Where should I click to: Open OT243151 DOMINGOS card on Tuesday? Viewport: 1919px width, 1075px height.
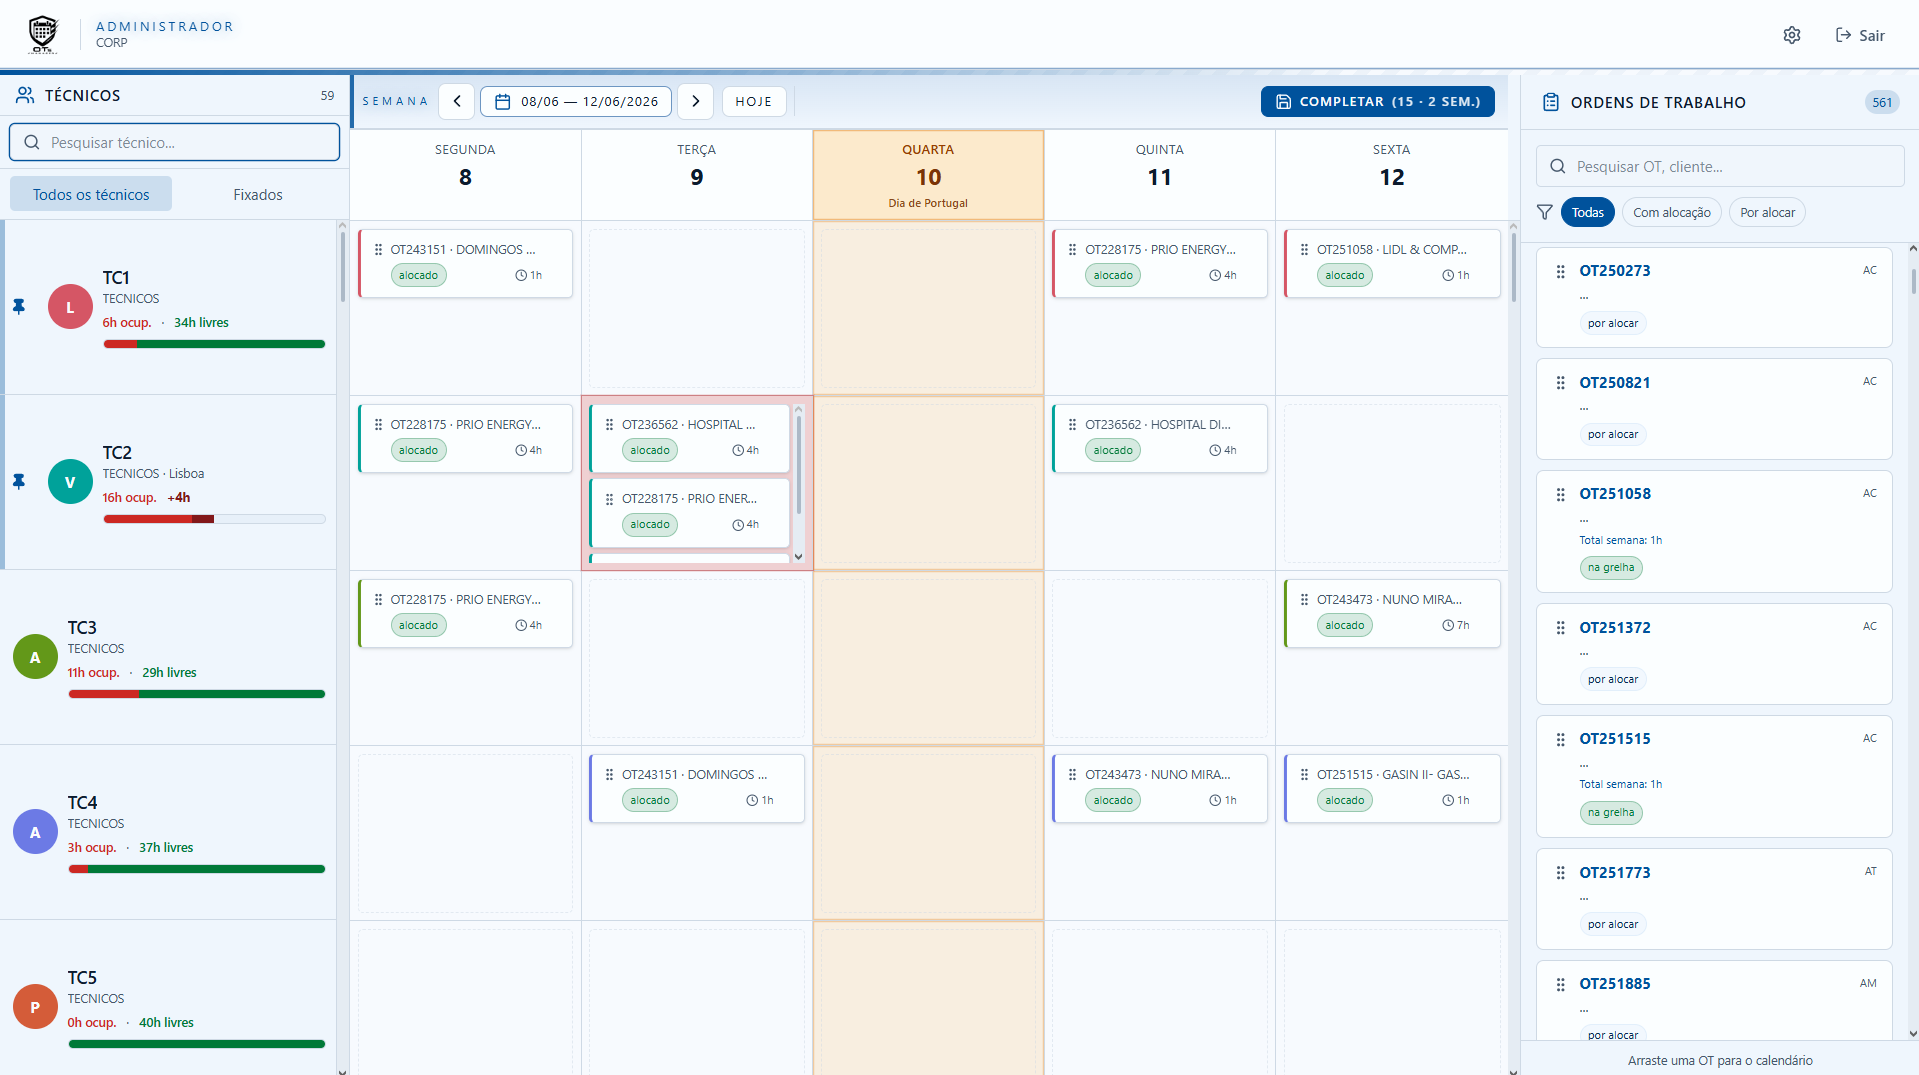click(x=697, y=788)
